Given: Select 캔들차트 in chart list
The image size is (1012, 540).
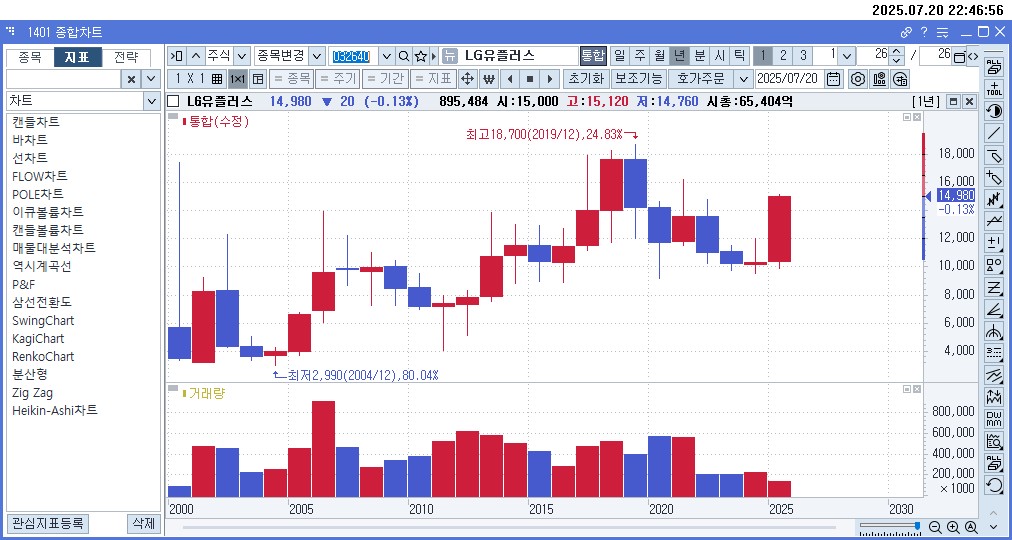Looking at the screenshot, I should 35,121.
